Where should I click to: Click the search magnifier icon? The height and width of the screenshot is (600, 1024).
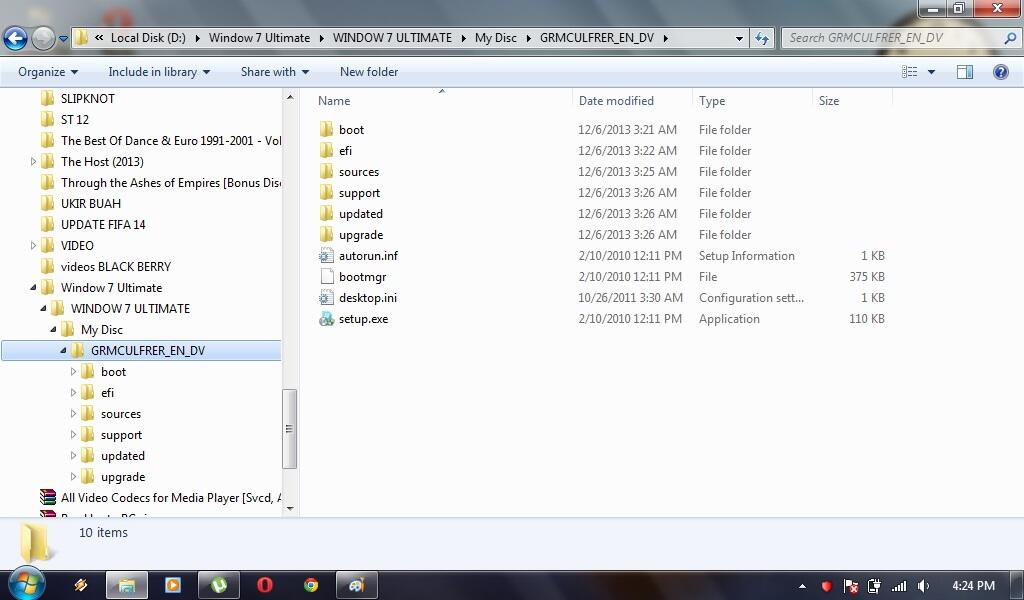[1010, 38]
